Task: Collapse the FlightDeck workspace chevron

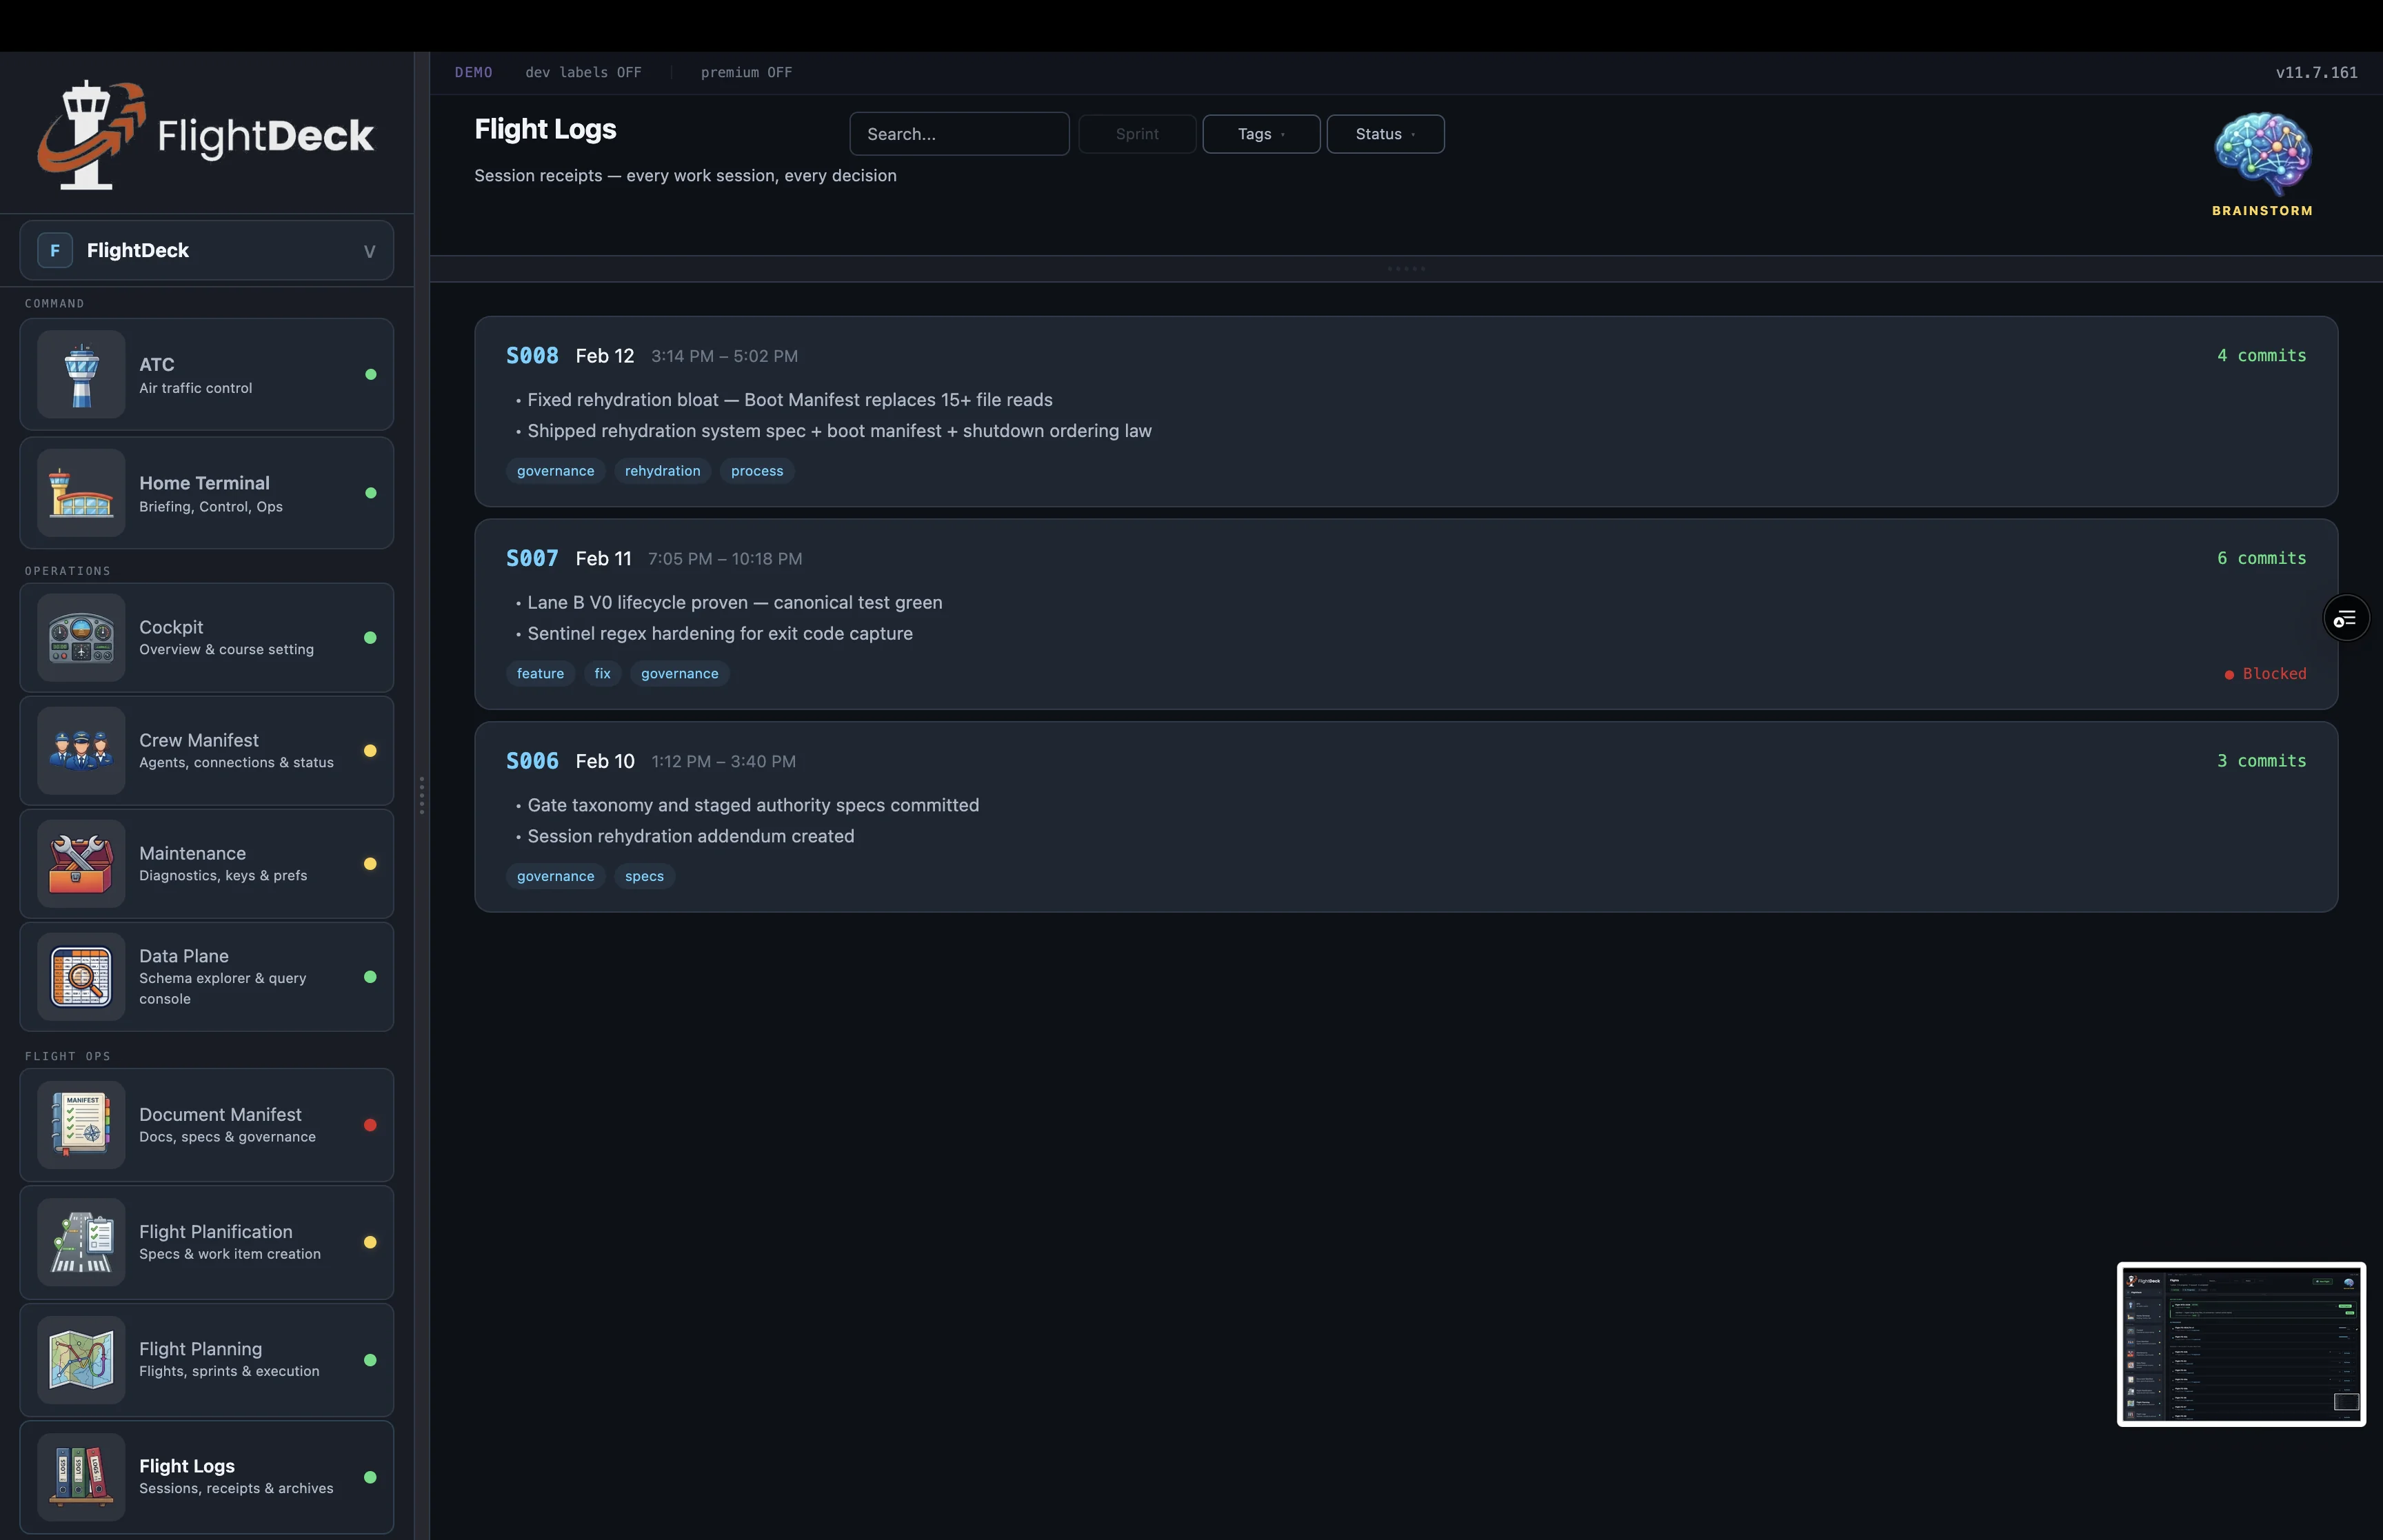Action: [368, 250]
